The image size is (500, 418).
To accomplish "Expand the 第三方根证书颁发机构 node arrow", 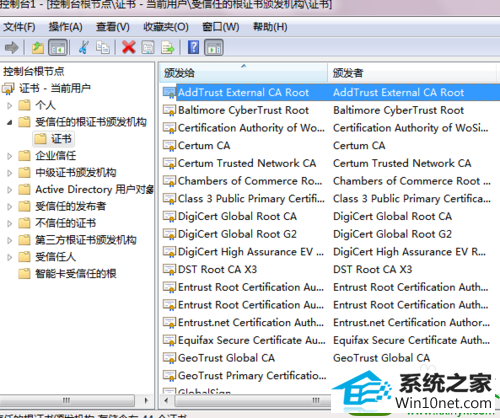I will [9, 240].
